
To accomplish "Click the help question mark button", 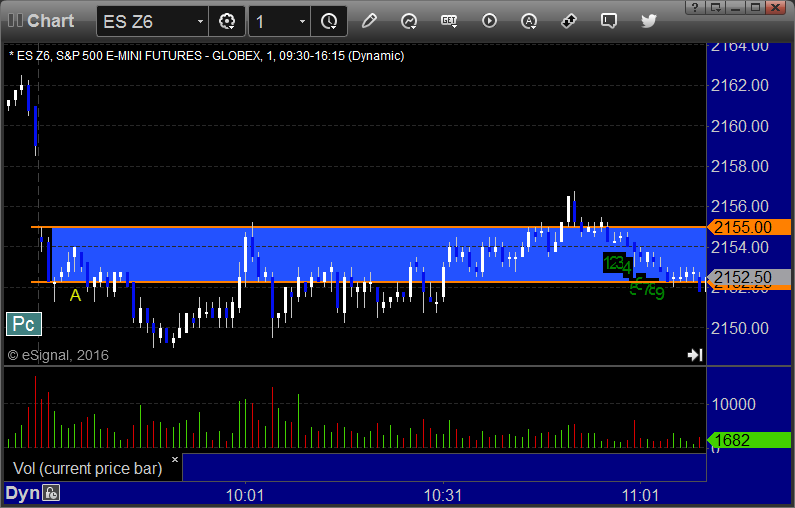I will coord(695,7).
